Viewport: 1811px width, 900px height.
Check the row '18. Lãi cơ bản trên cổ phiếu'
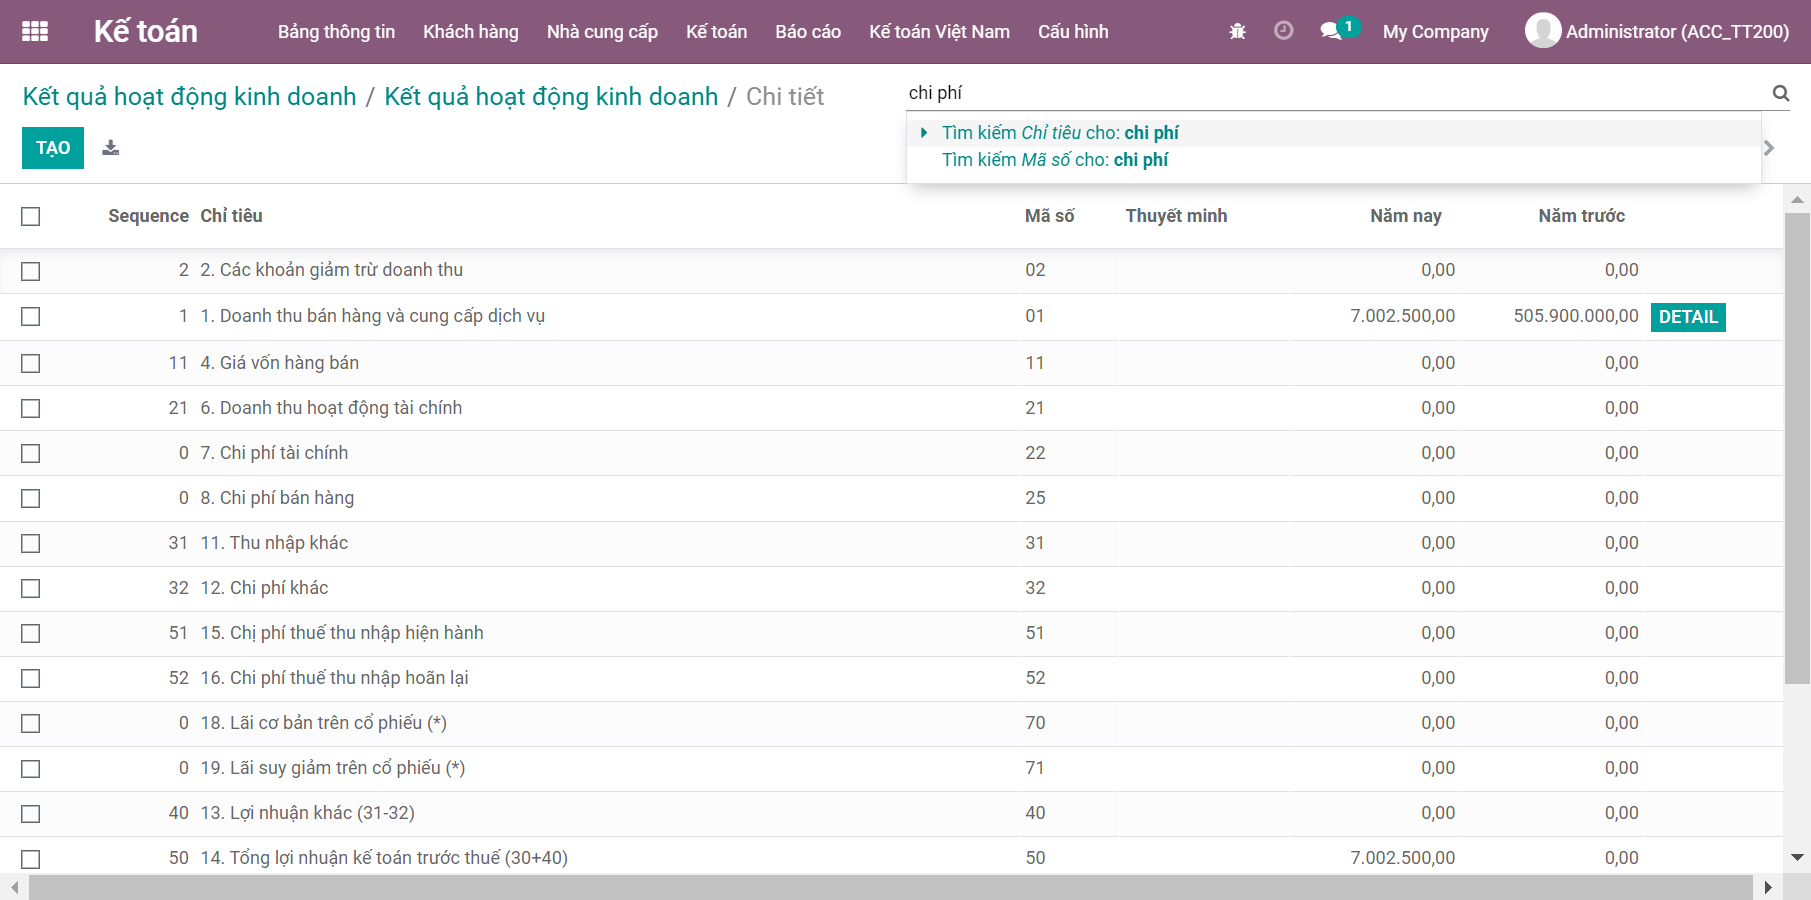point(31,724)
